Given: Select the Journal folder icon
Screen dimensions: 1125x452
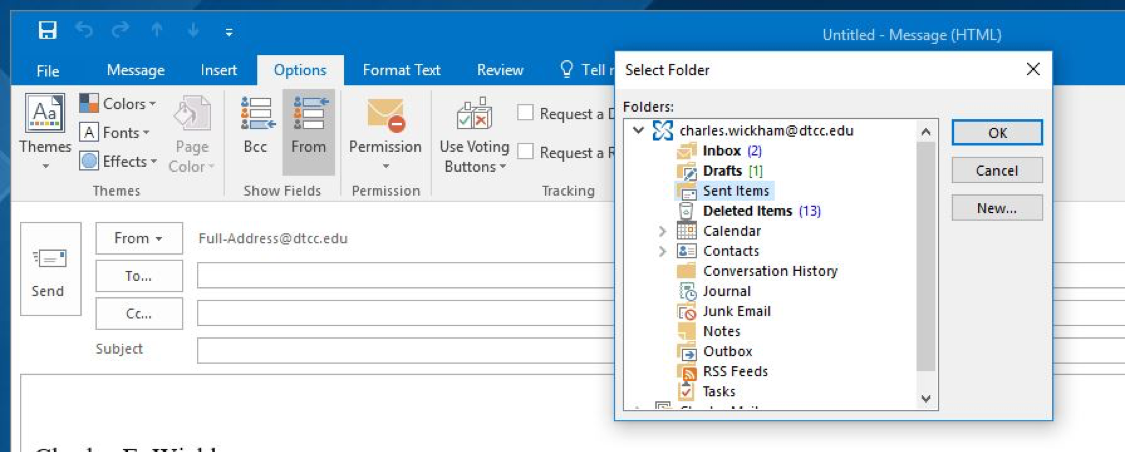Looking at the screenshot, I should (687, 291).
